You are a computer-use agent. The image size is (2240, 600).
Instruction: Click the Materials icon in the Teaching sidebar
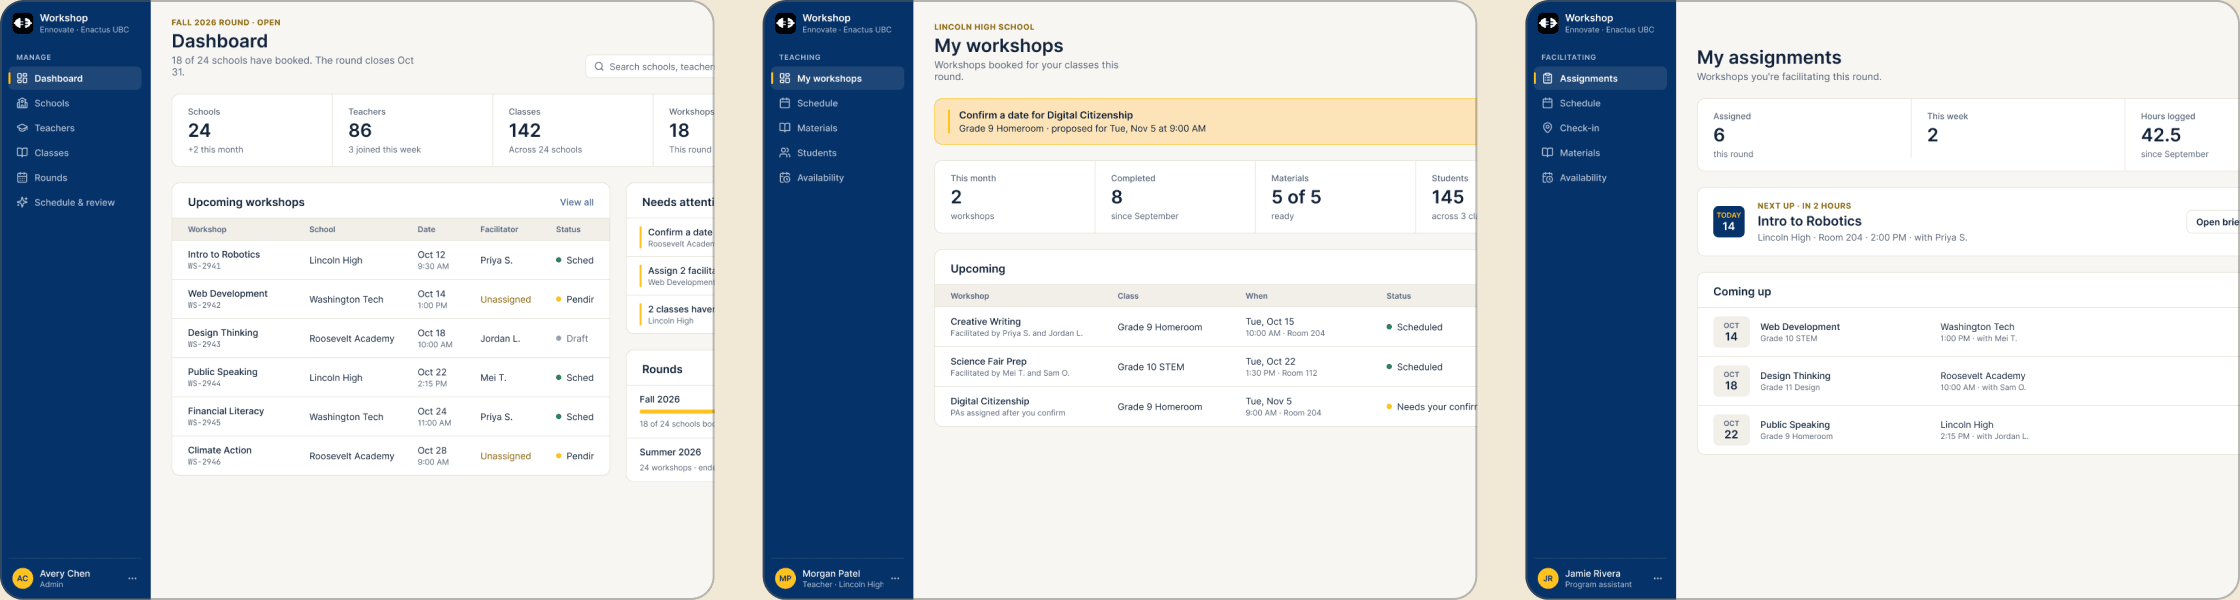[x=785, y=128]
